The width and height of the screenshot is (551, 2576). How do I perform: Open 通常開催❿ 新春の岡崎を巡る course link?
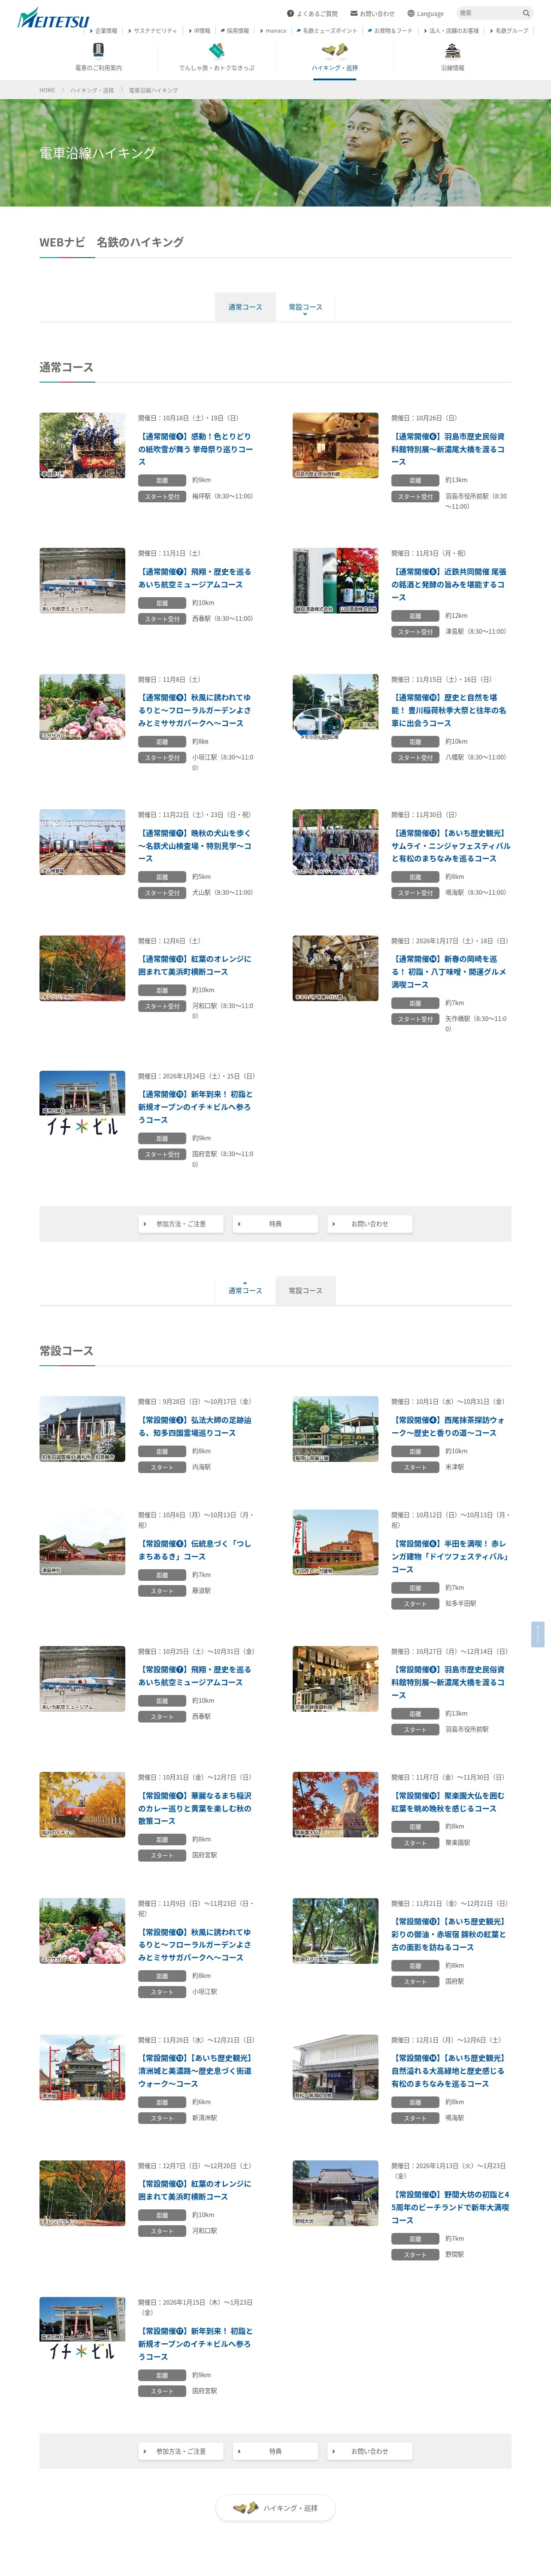click(x=449, y=971)
